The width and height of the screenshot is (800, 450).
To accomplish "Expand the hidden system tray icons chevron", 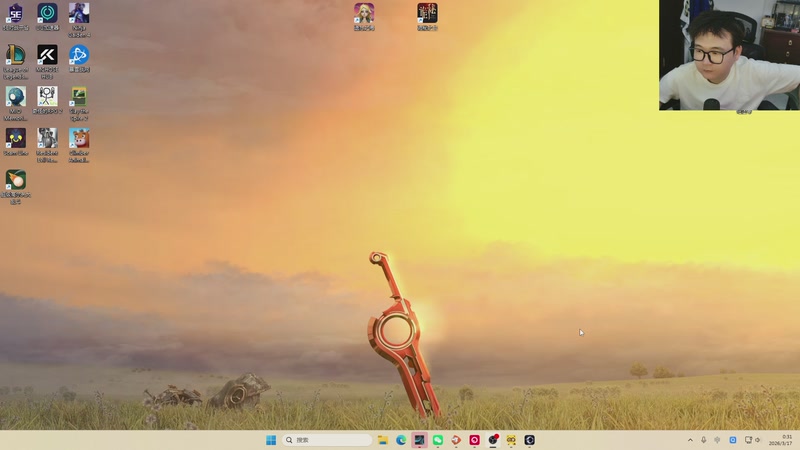I will (690, 440).
